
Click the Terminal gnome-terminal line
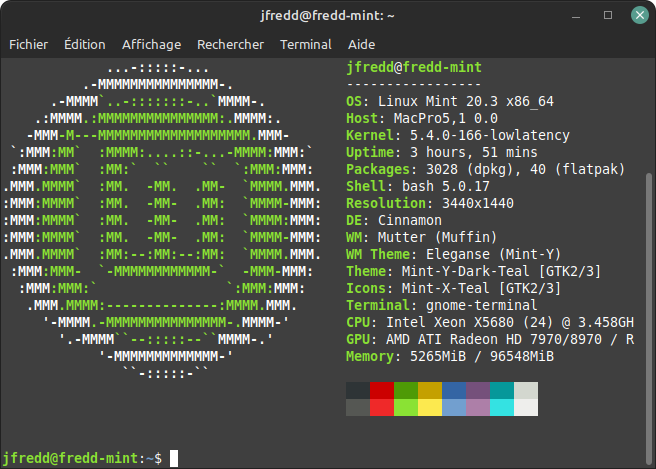pyautogui.click(x=442, y=305)
